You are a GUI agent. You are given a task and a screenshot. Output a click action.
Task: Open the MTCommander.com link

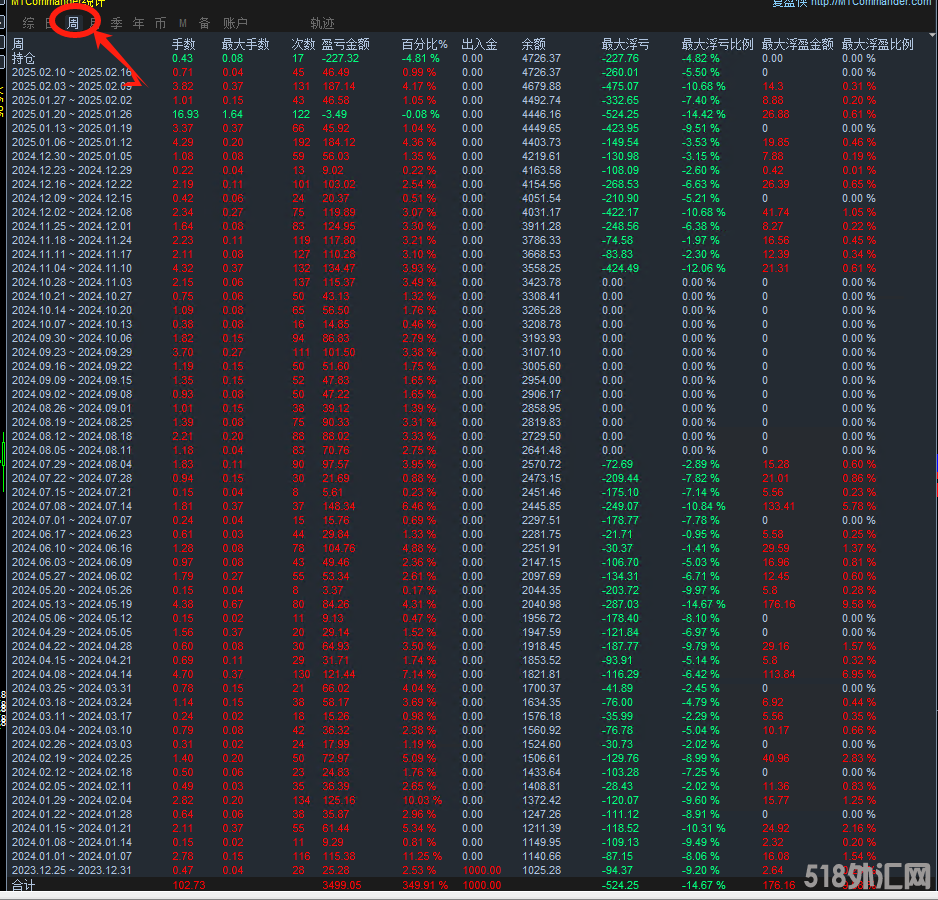(870, 3)
